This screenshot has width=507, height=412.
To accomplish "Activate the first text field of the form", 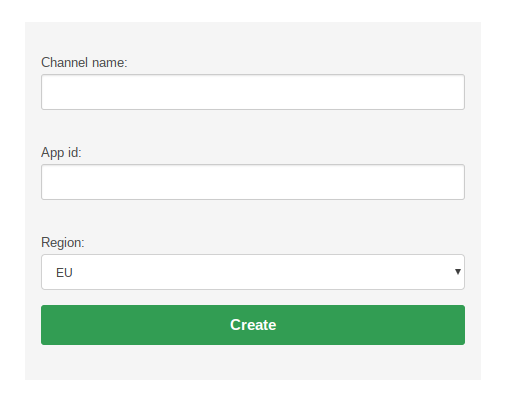I will (253, 92).
